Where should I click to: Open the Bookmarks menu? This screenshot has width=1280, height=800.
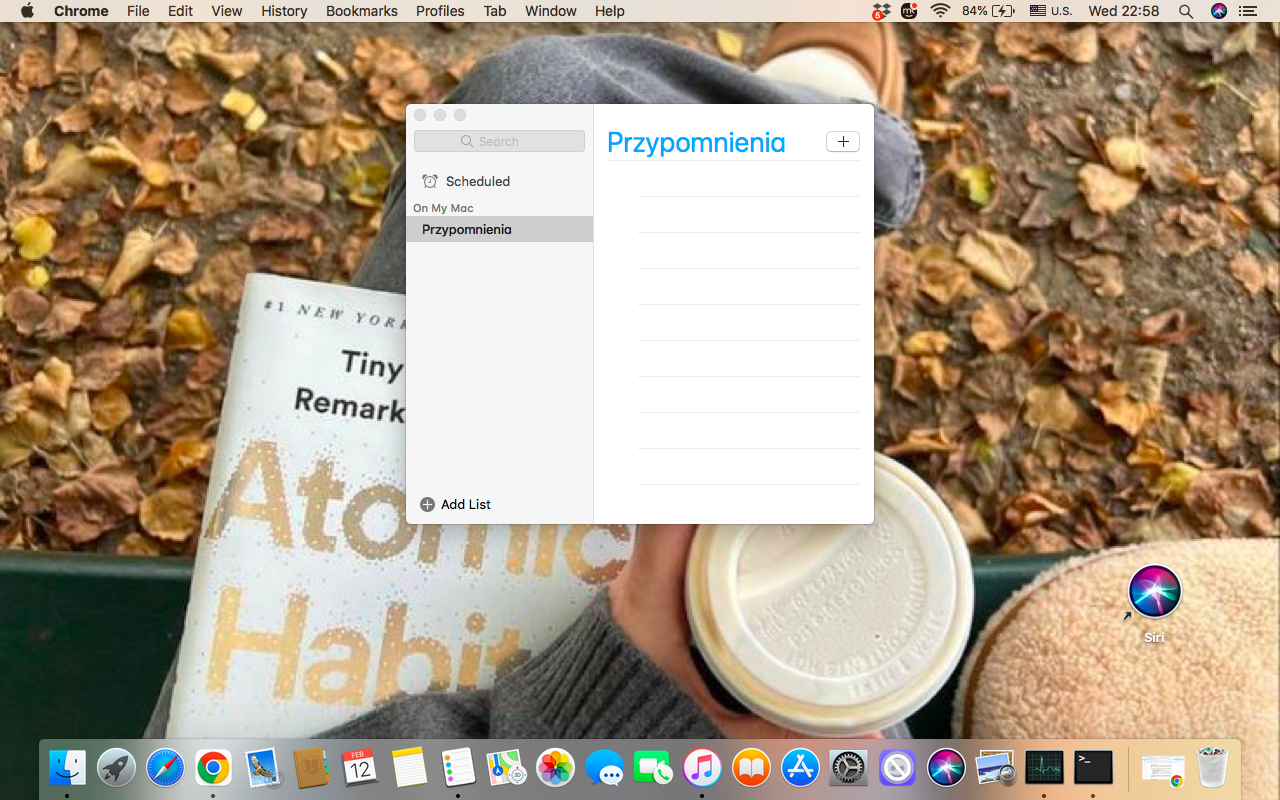pyautogui.click(x=361, y=11)
